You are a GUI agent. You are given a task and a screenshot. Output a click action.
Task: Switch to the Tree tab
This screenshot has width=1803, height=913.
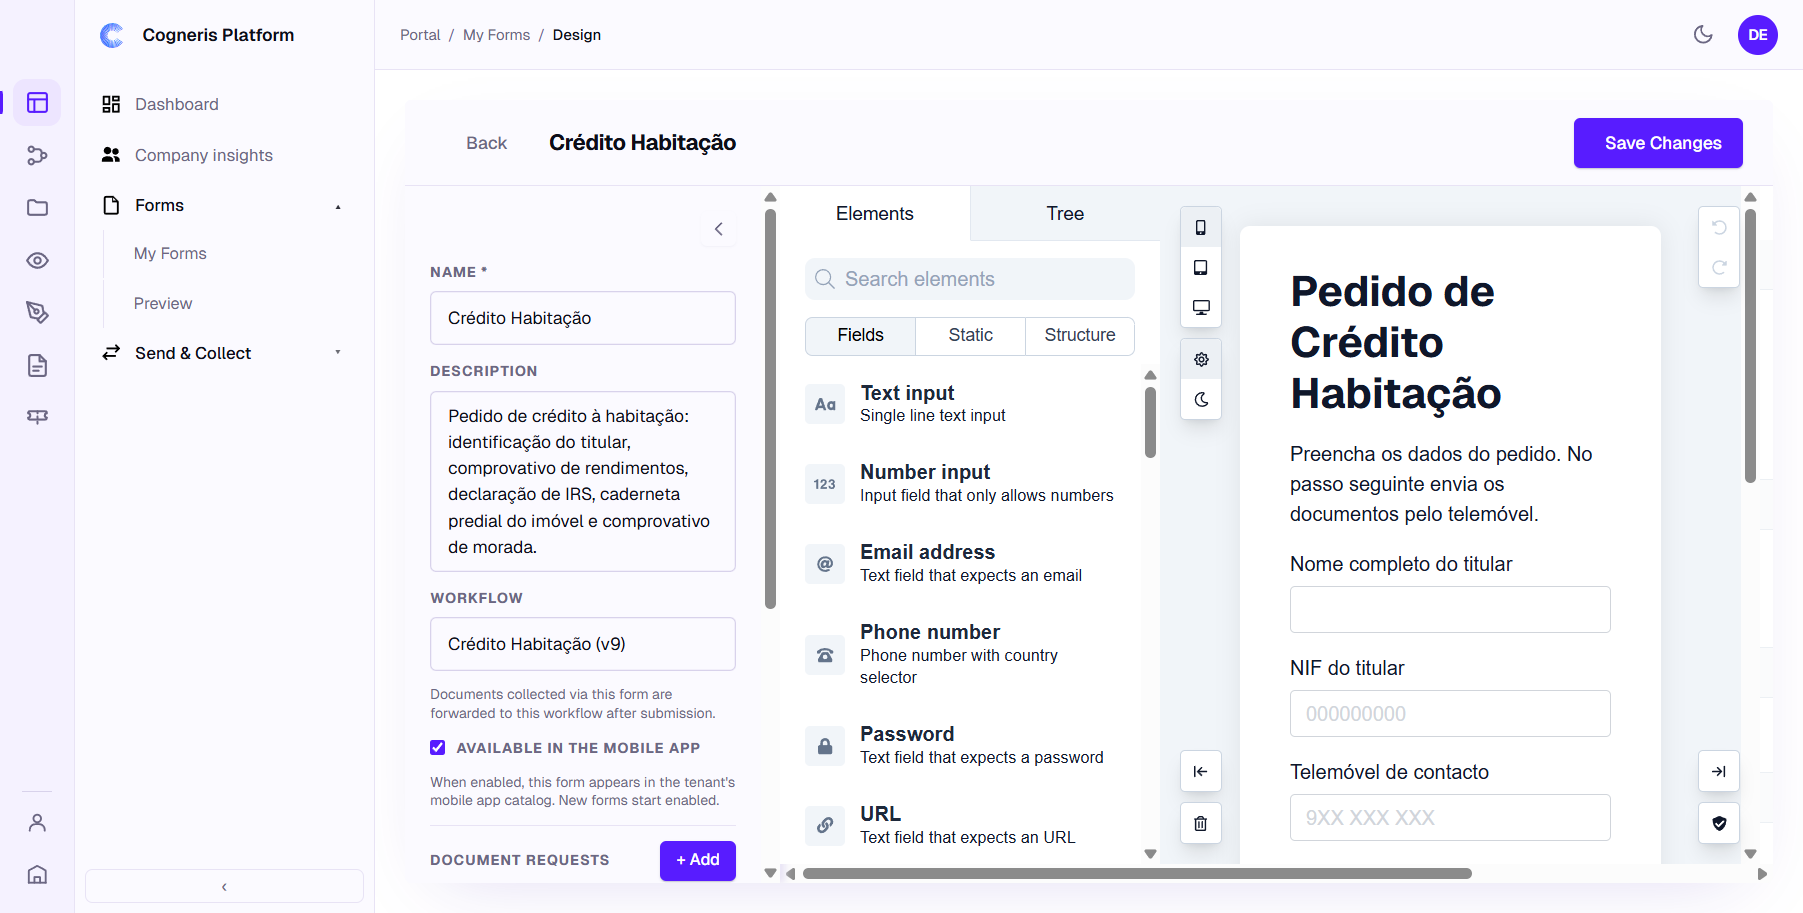point(1065,214)
